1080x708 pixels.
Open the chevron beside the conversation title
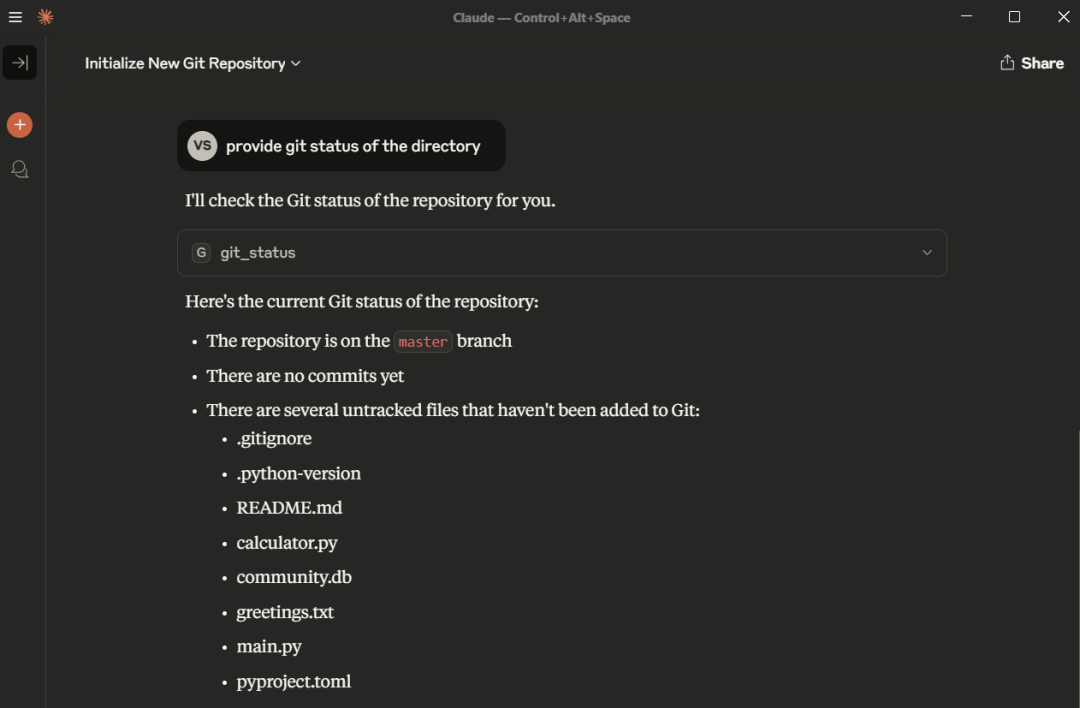click(x=296, y=64)
